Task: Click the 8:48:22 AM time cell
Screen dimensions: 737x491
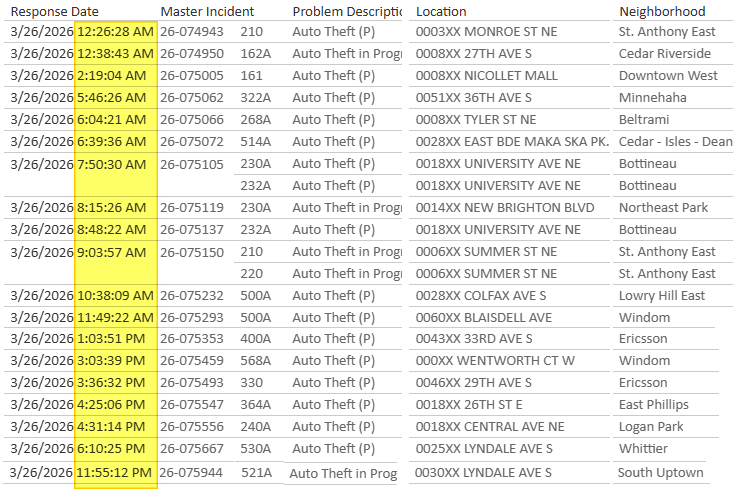Action: [x=111, y=230]
